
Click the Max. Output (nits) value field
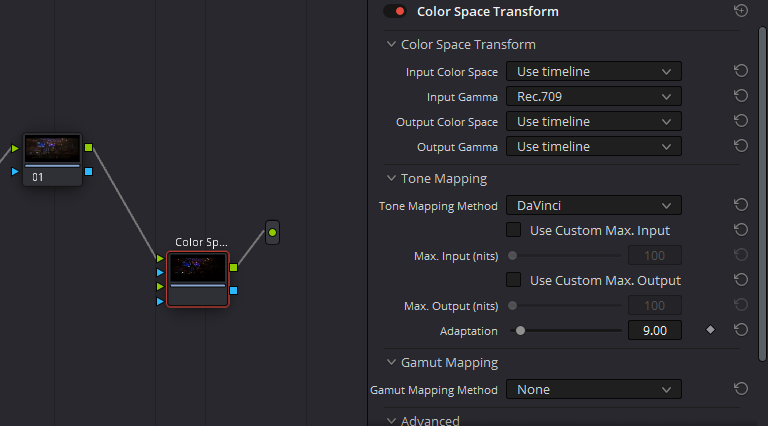[x=655, y=306]
